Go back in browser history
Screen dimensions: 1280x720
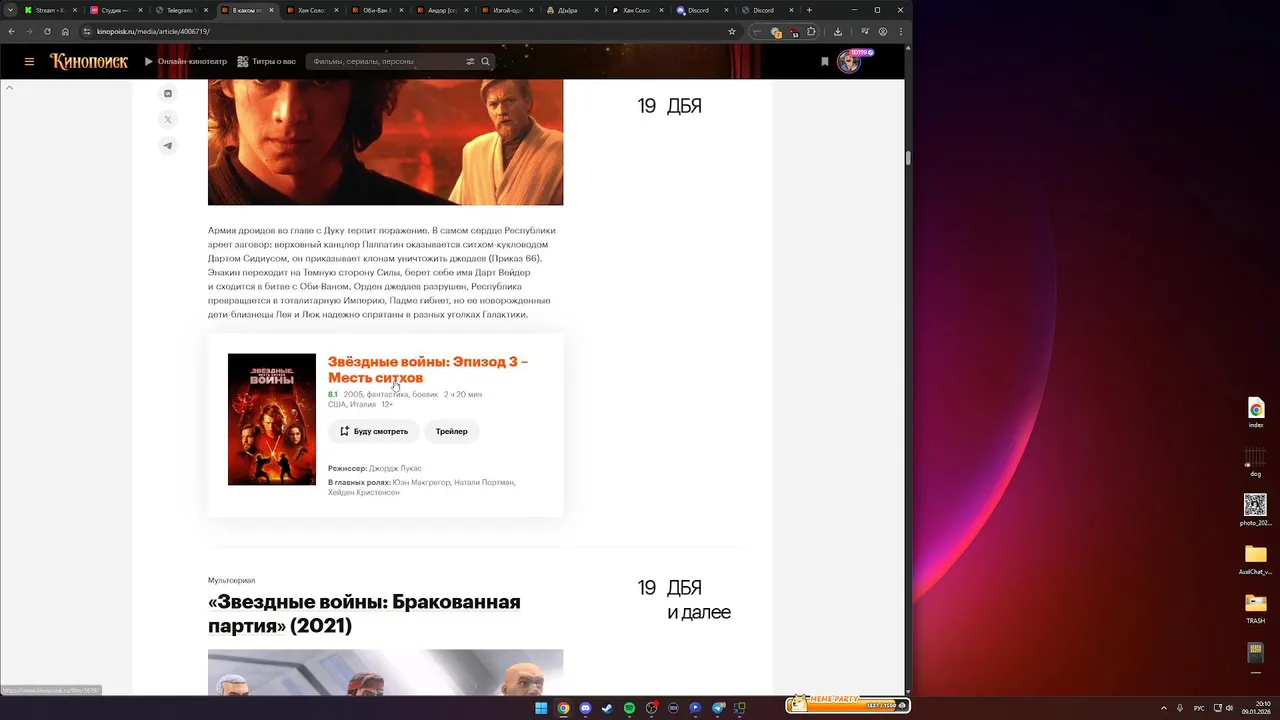(x=12, y=31)
